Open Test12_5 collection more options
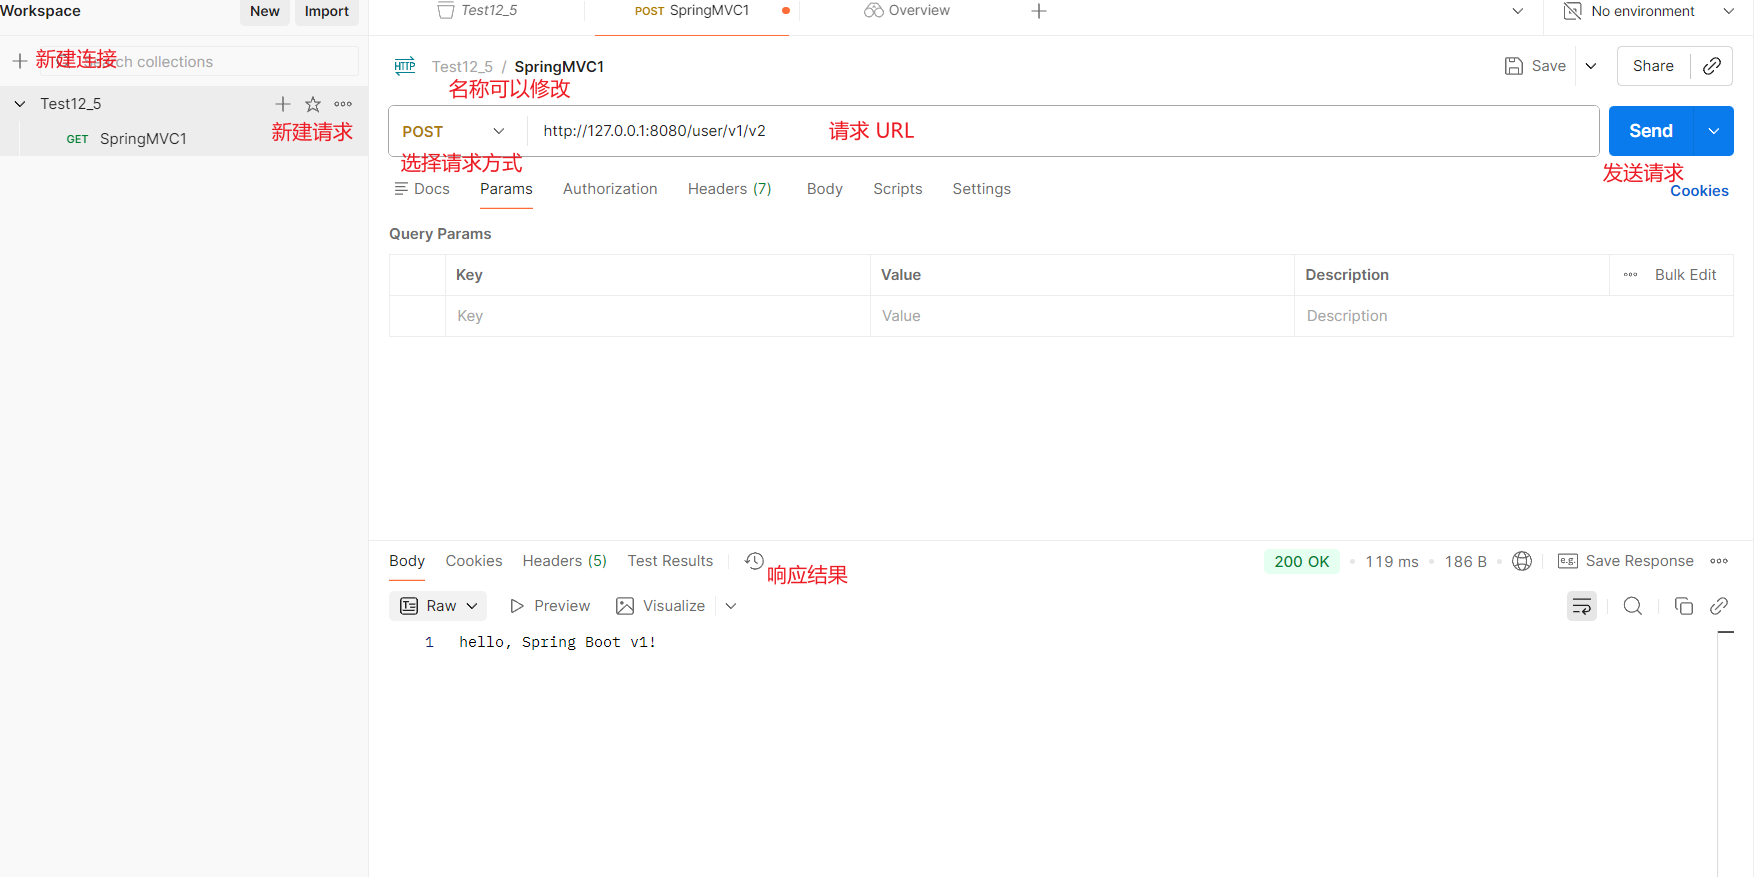This screenshot has height=877, width=1763. [343, 104]
